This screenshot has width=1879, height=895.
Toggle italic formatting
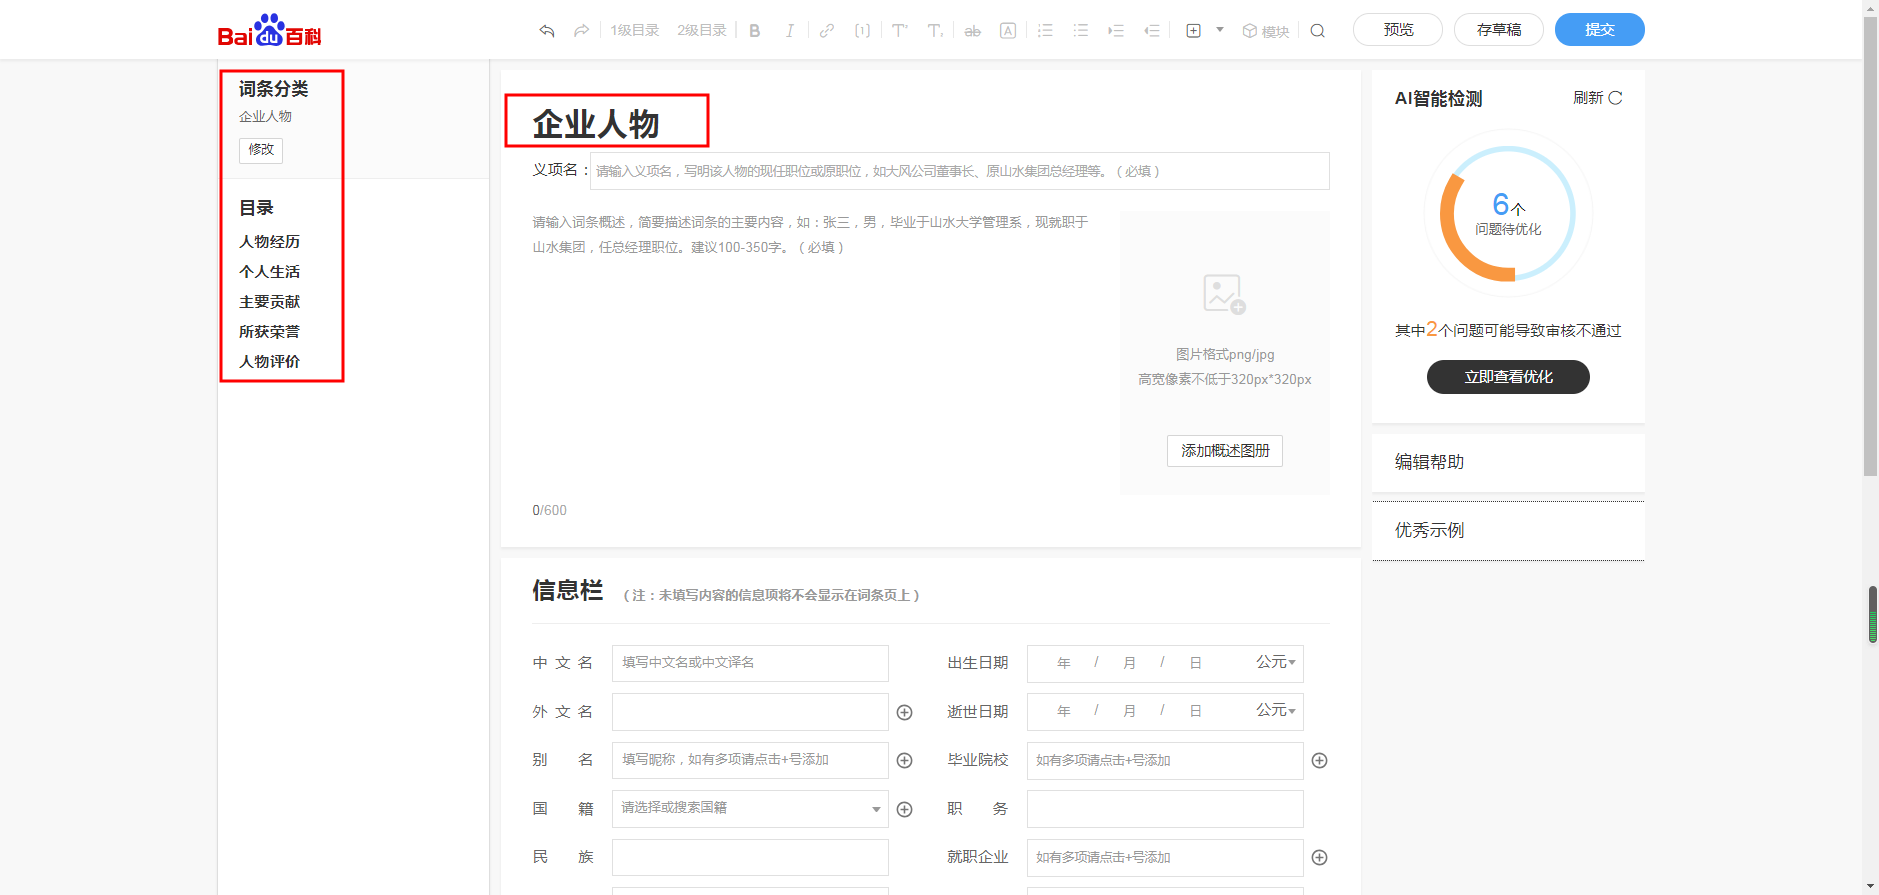(x=790, y=31)
